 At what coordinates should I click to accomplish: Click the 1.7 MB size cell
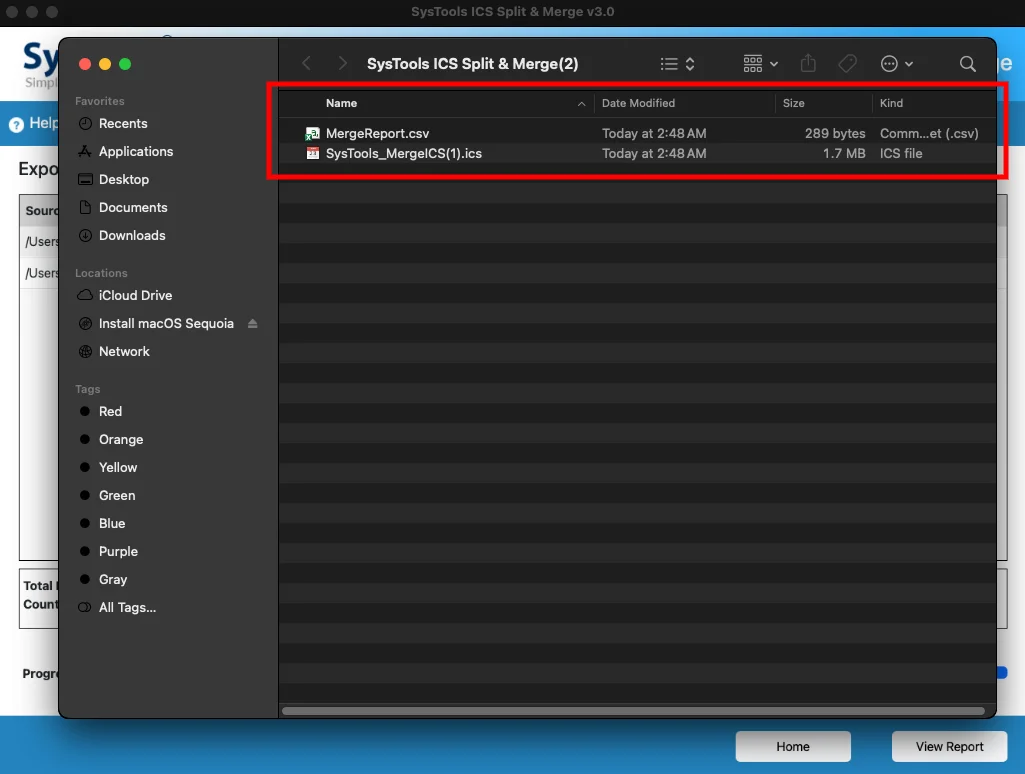(844, 154)
